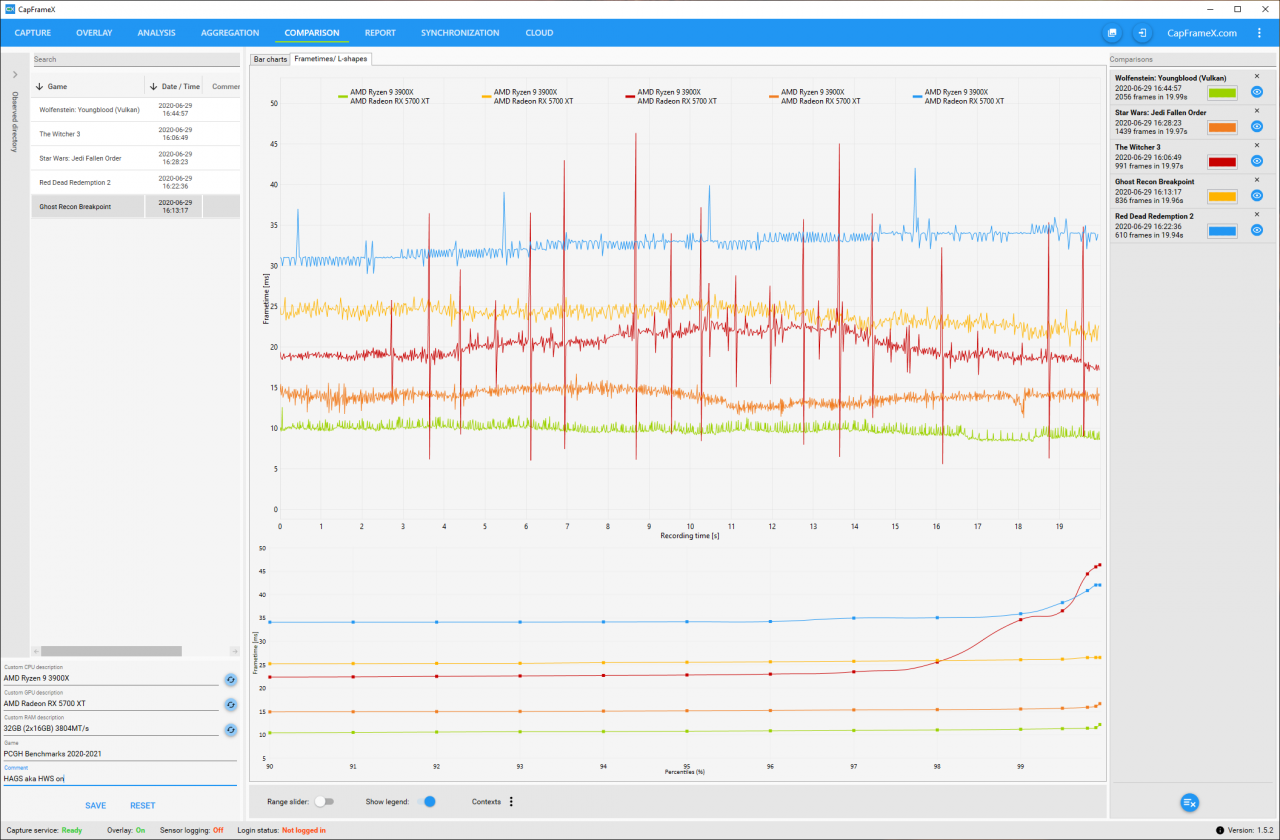Click the login arrow icon in header
1280x840 pixels.
[x=1141, y=33]
